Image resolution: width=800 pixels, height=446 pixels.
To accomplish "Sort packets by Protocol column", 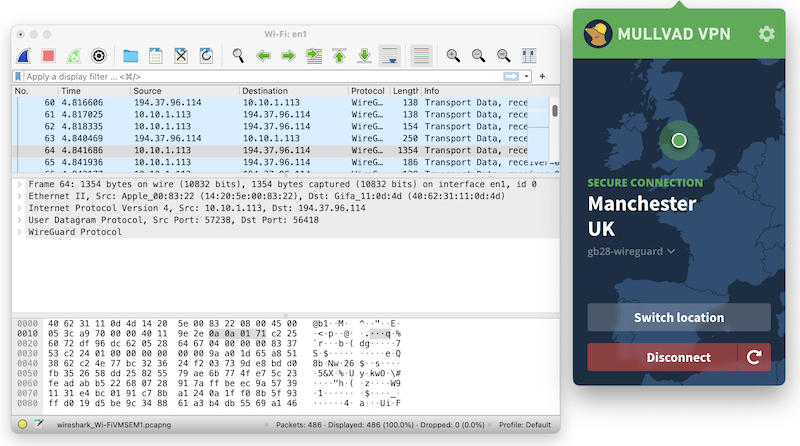I will [368, 91].
